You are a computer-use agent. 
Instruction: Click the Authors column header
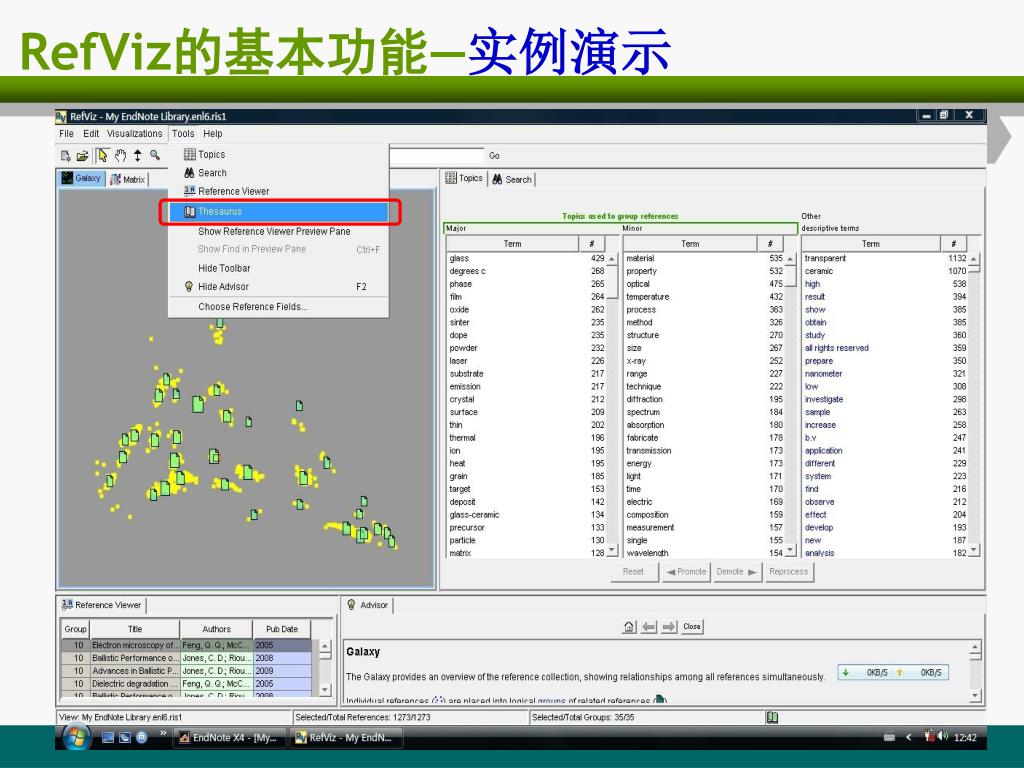click(216, 629)
